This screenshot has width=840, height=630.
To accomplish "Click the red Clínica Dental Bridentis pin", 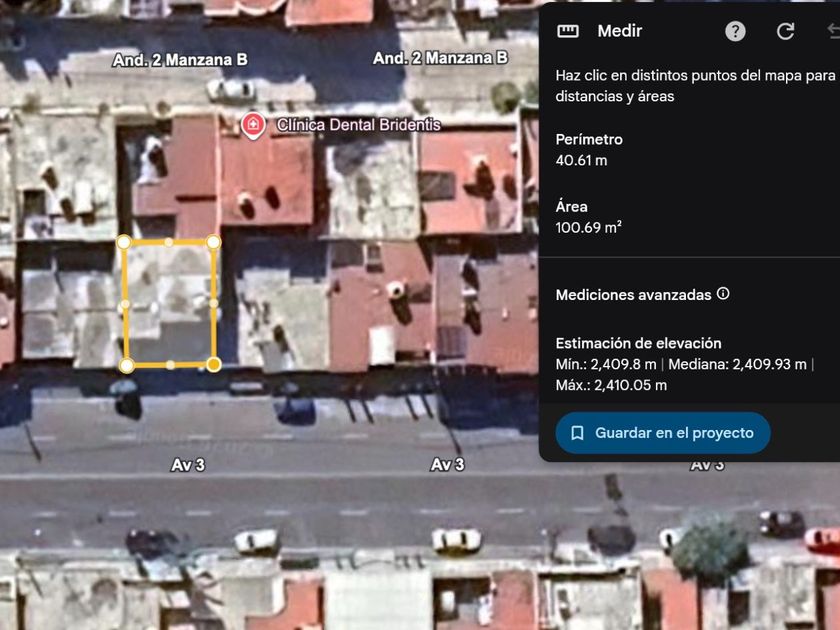I will [253, 124].
